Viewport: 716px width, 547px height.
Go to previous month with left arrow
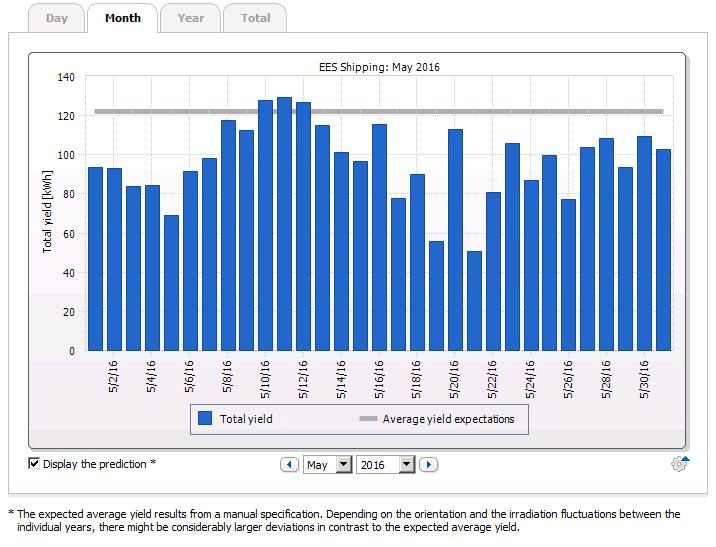click(x=289, y=465)
